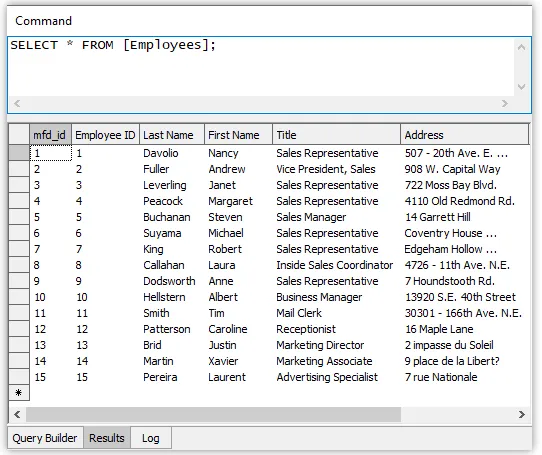Click the 'Marketing Associate' title cell
The height and width of the screenshot is (455, 542).
(336, 361)
